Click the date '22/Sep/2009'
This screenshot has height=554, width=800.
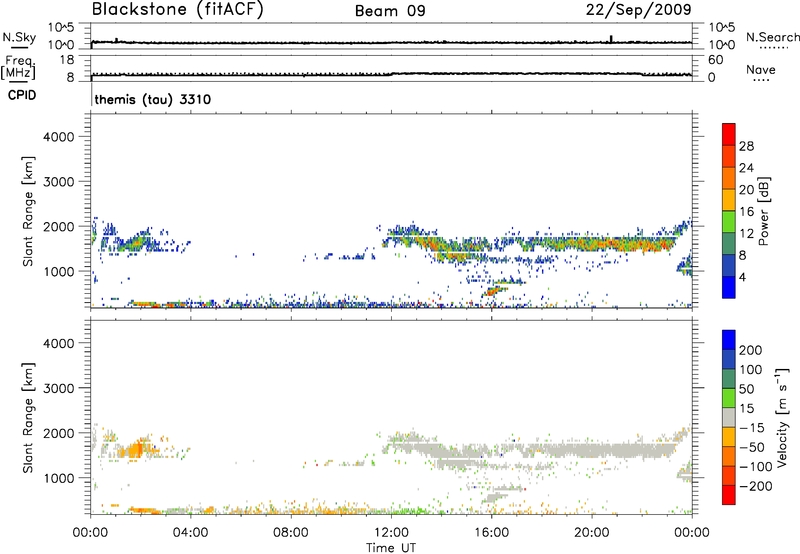638,10
